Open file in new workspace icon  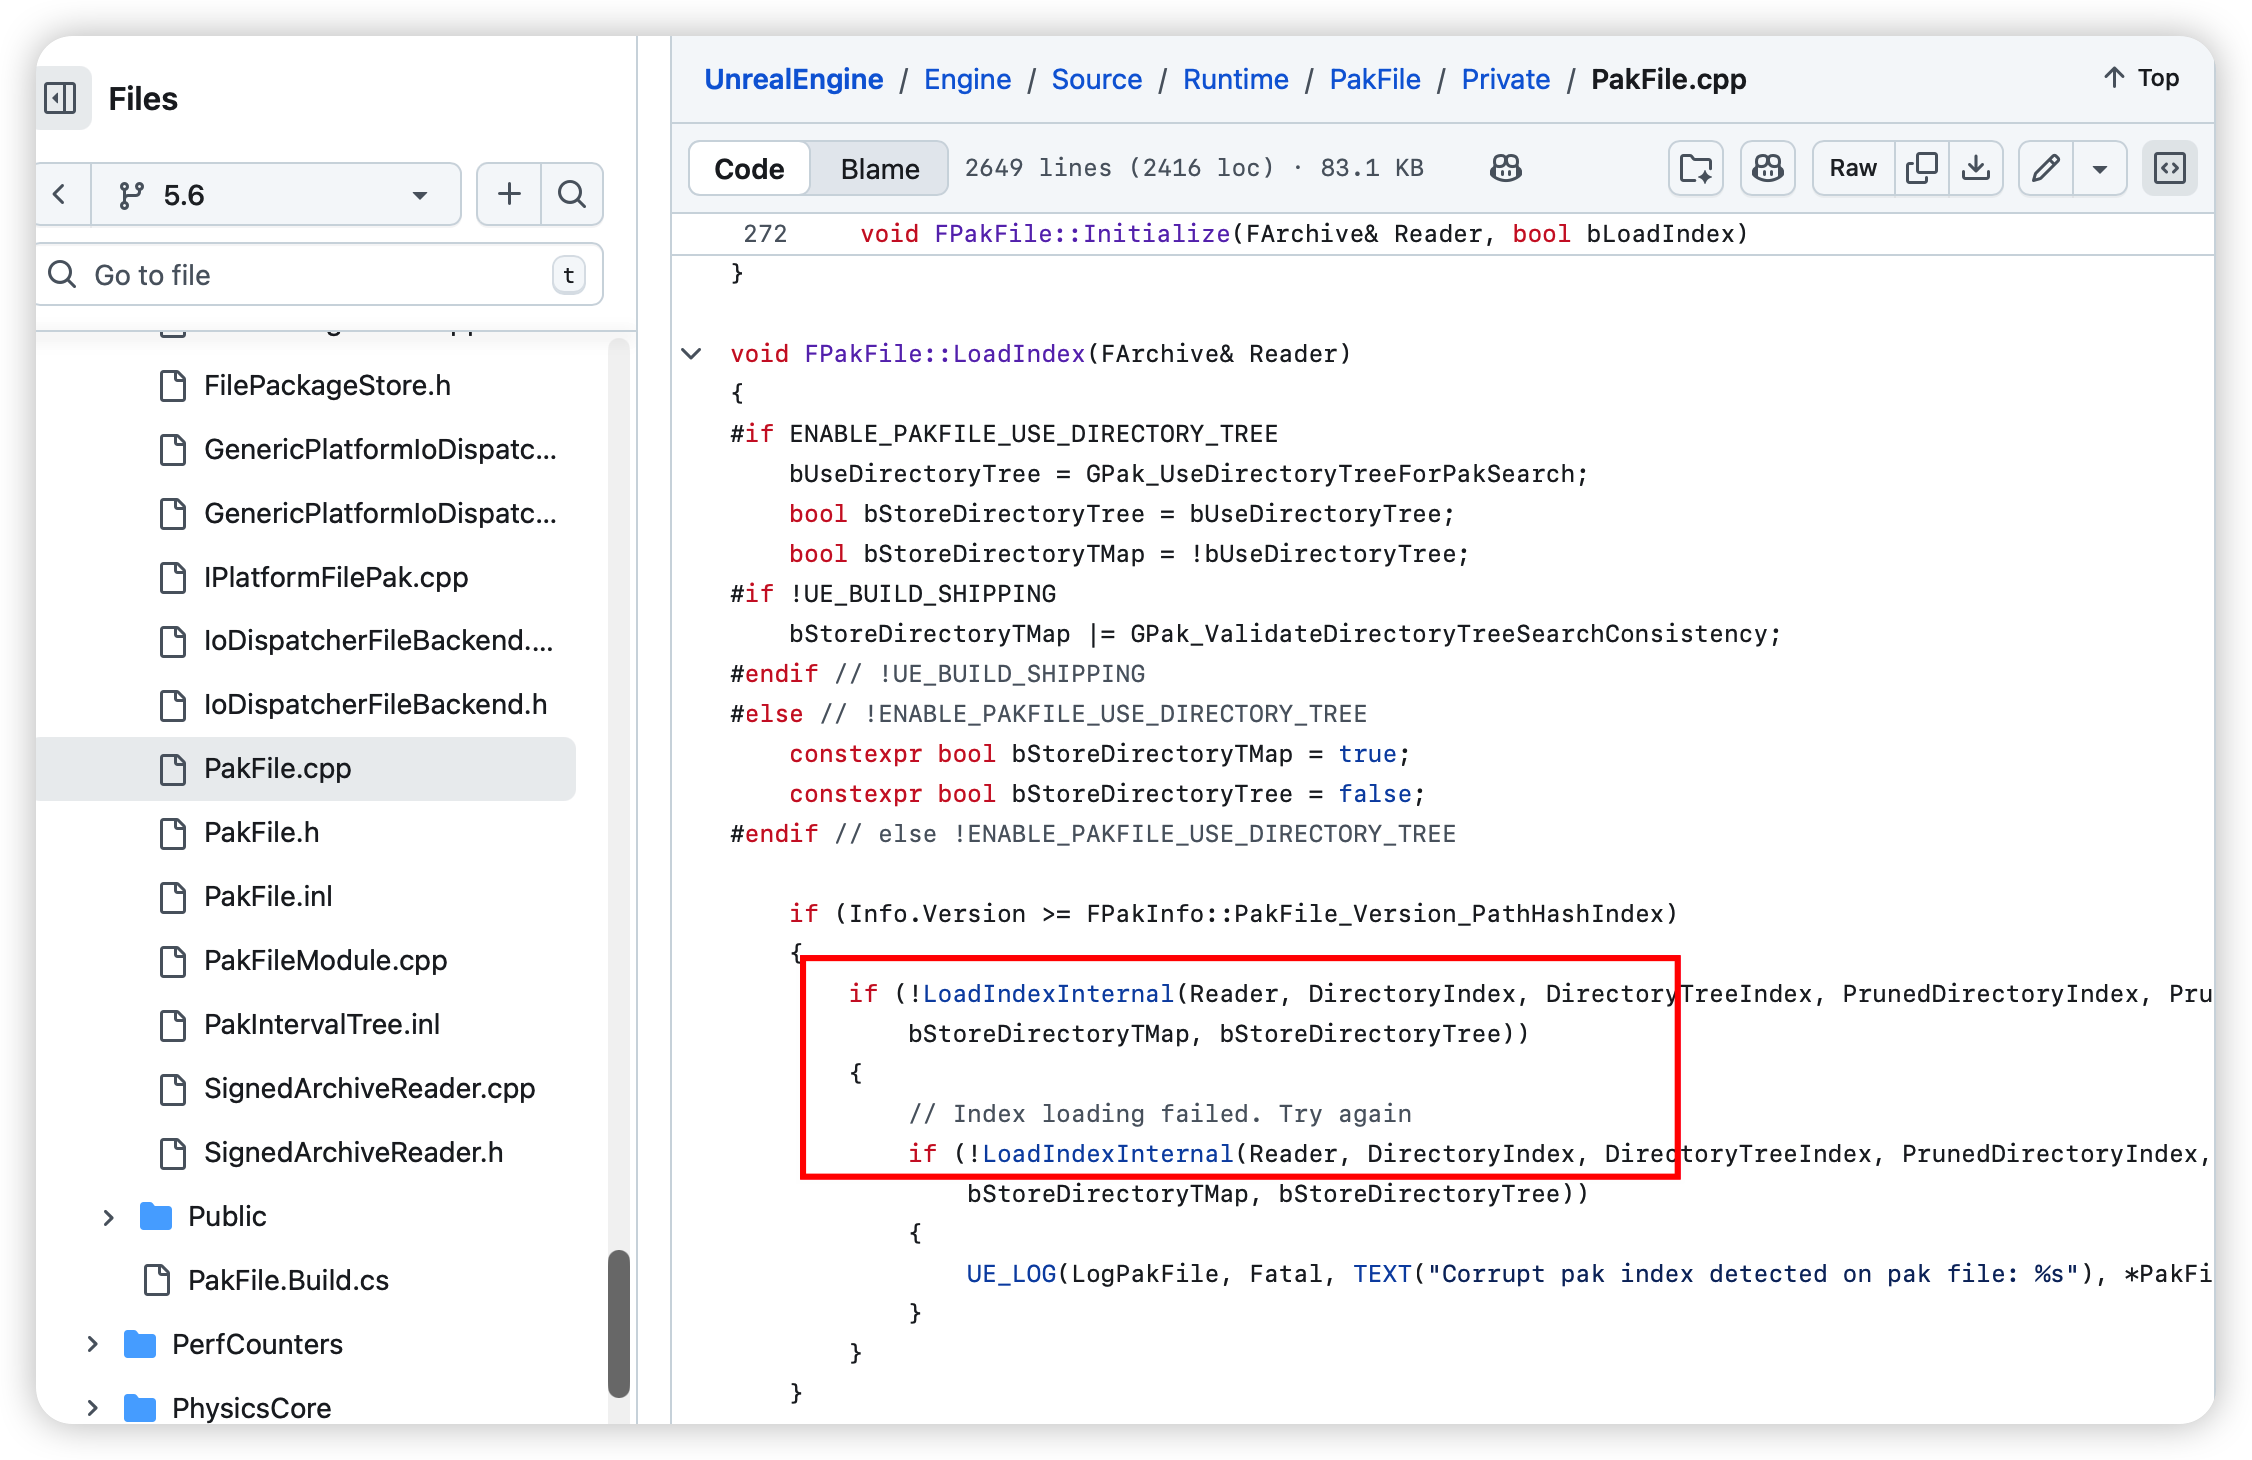[x=1696, y=168]
